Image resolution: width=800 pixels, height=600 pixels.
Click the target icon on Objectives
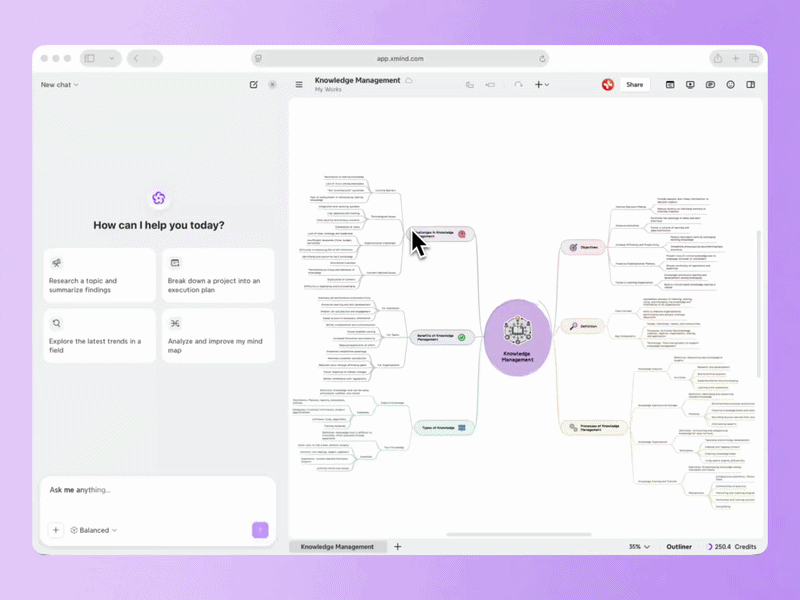[573, 247]
